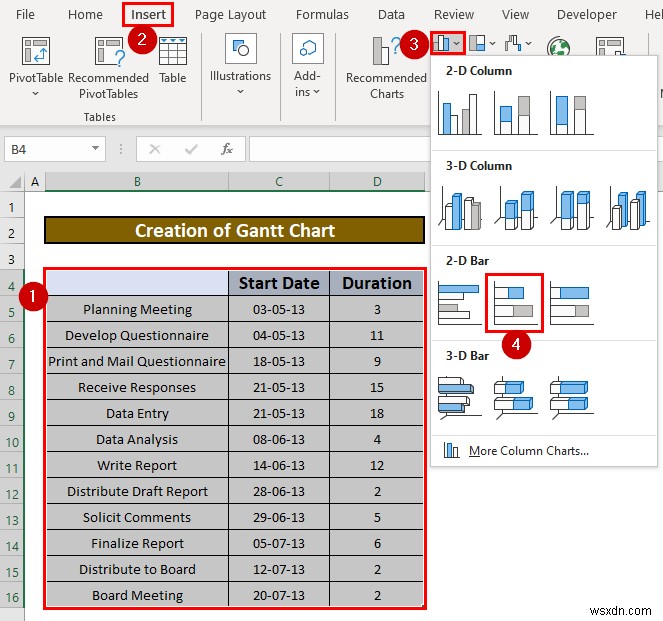Open Recommended PivotTables

[108, 68]
